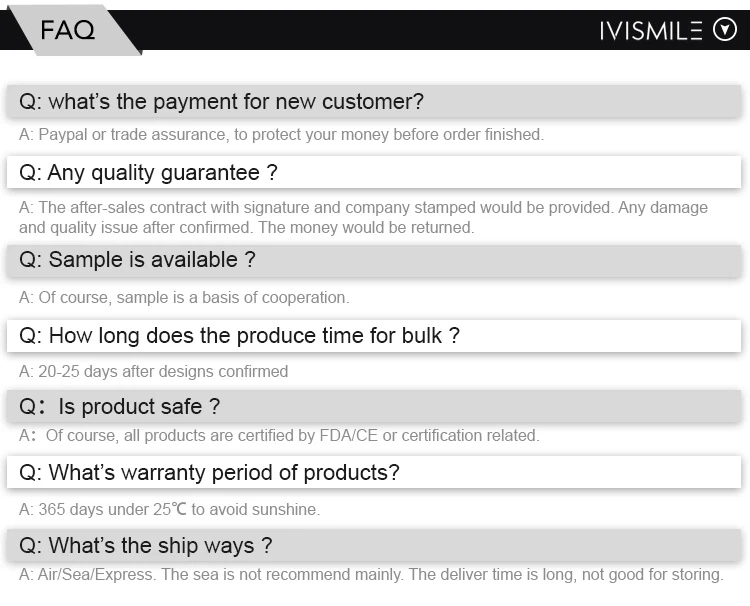750x606 pixels.
Task: Select the "20-25 days after designs confirmed" answer
Action: coord(162,371)
